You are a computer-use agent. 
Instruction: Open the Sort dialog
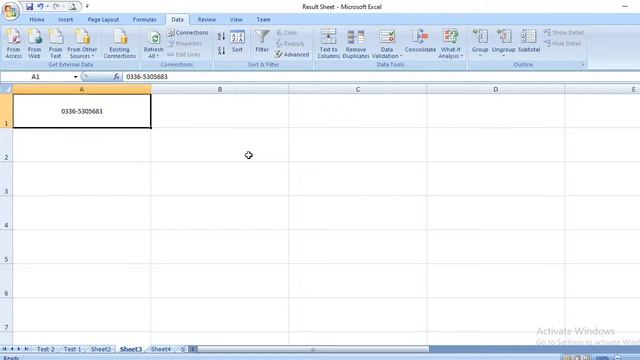click(237, 41)
